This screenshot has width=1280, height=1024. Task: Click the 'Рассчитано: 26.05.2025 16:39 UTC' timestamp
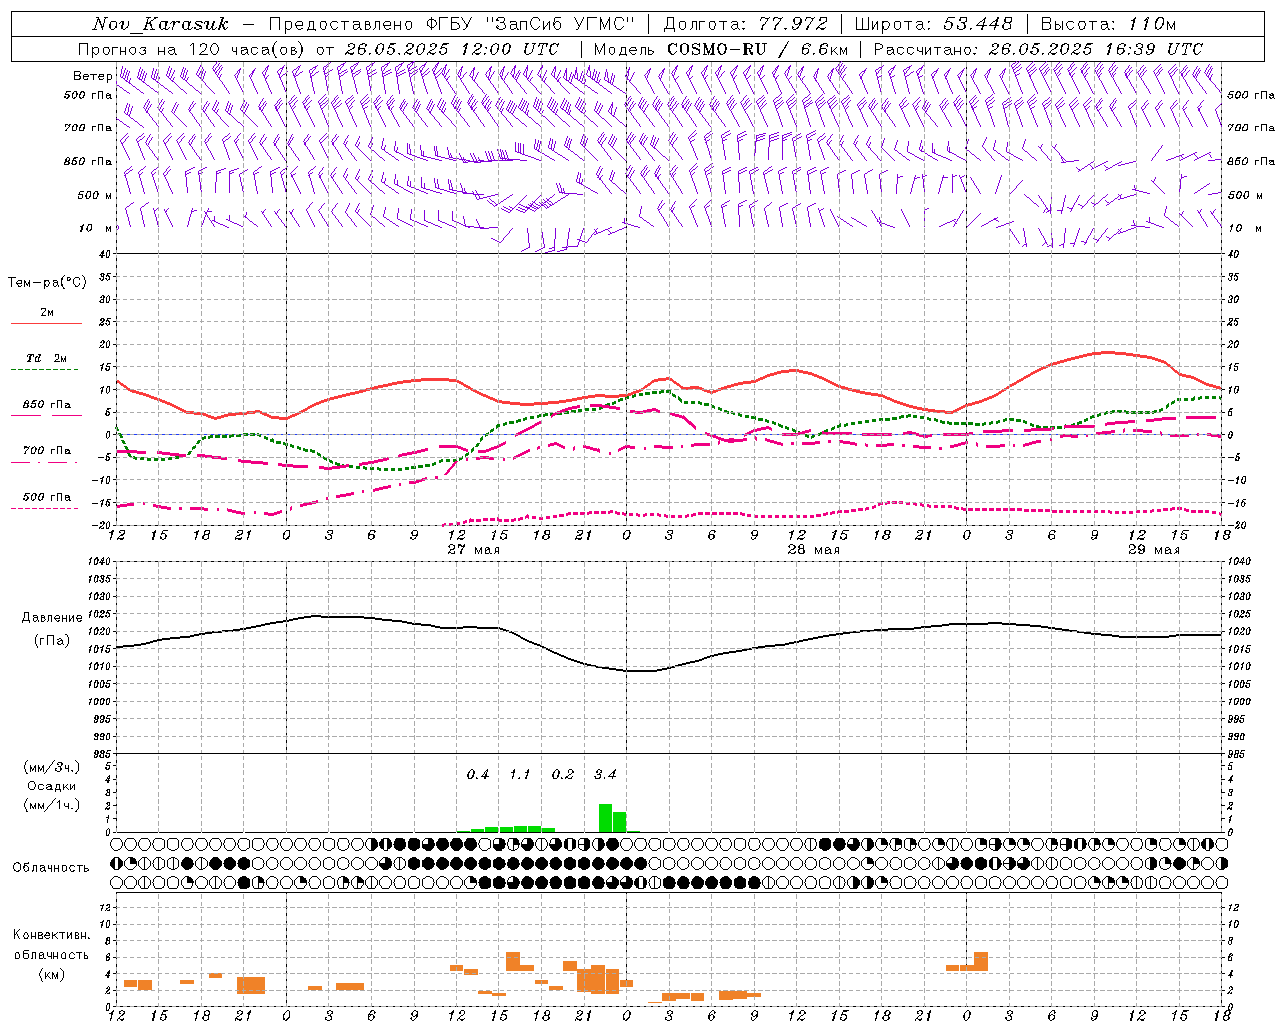pyautogui.click(x=1038, y=49)
